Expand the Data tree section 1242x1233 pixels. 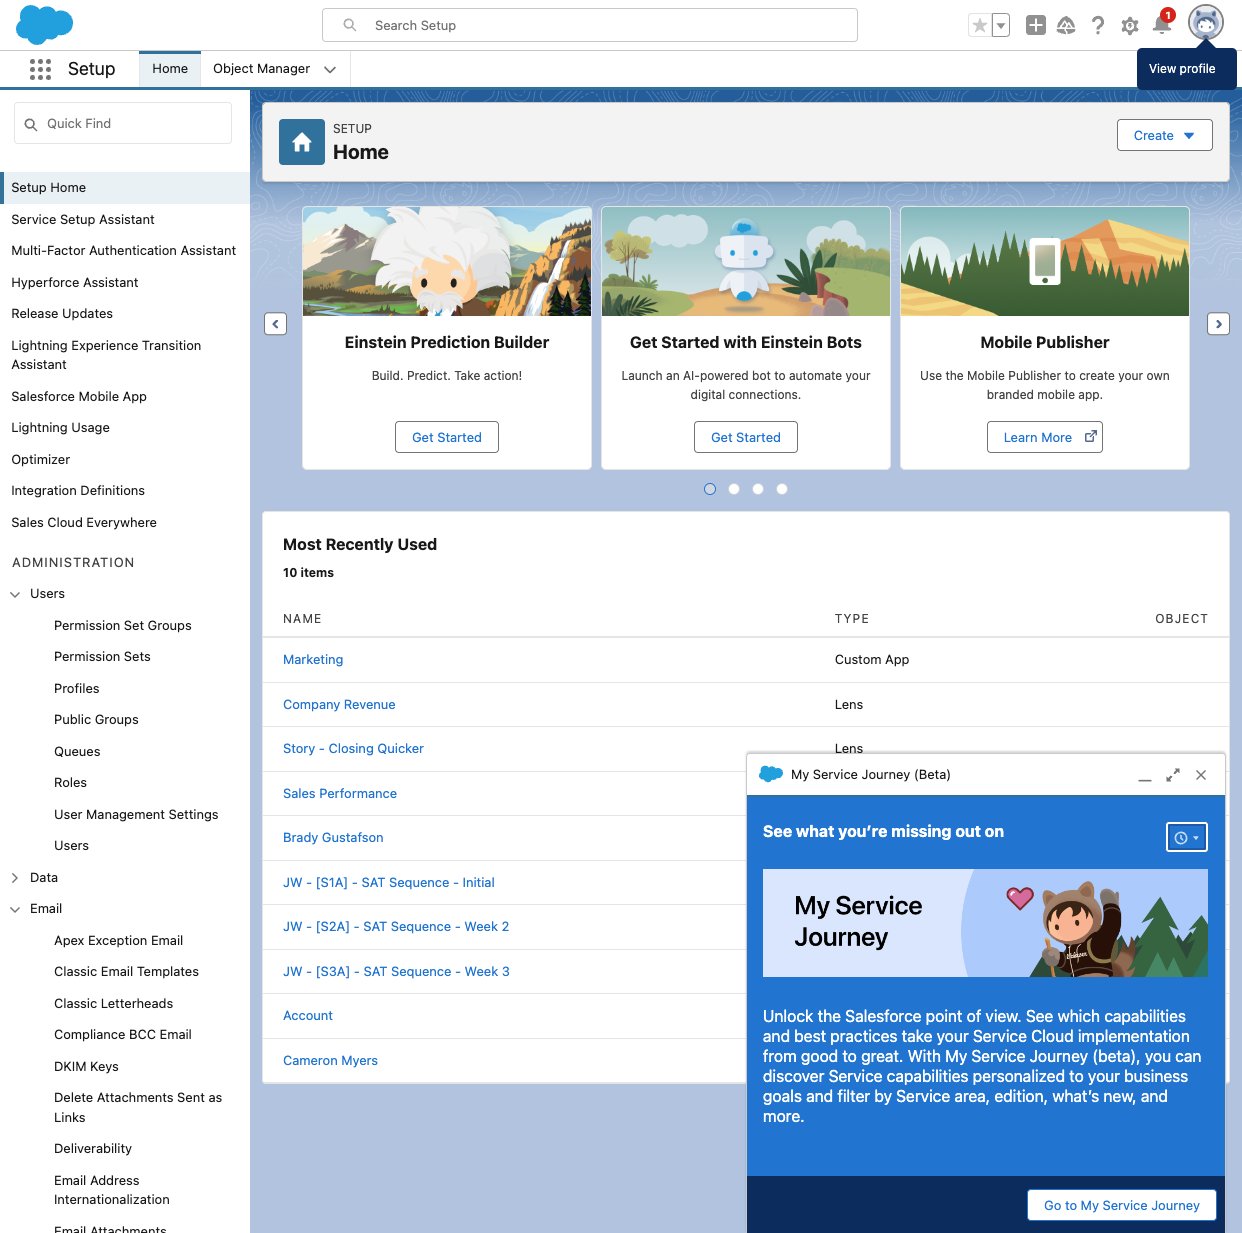(x=15, y=878)
